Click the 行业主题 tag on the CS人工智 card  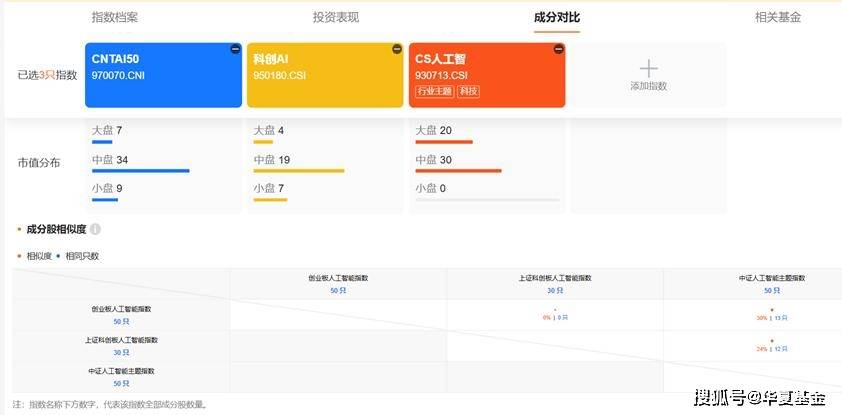pos(434,91)
